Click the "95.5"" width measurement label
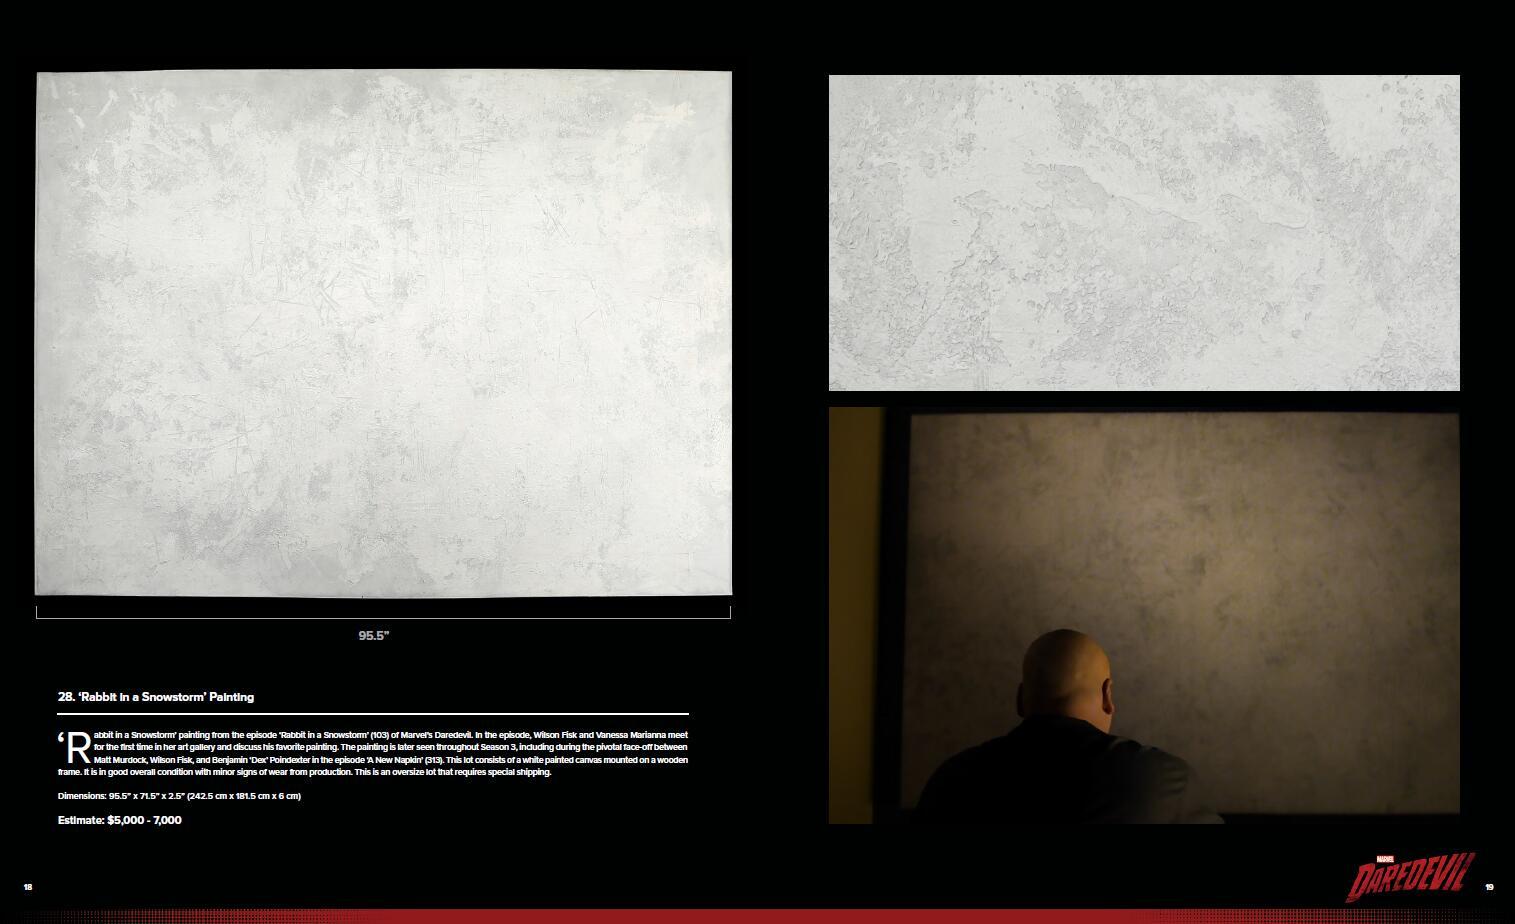This screenshot has height=924, width=1515. [374, 635]
